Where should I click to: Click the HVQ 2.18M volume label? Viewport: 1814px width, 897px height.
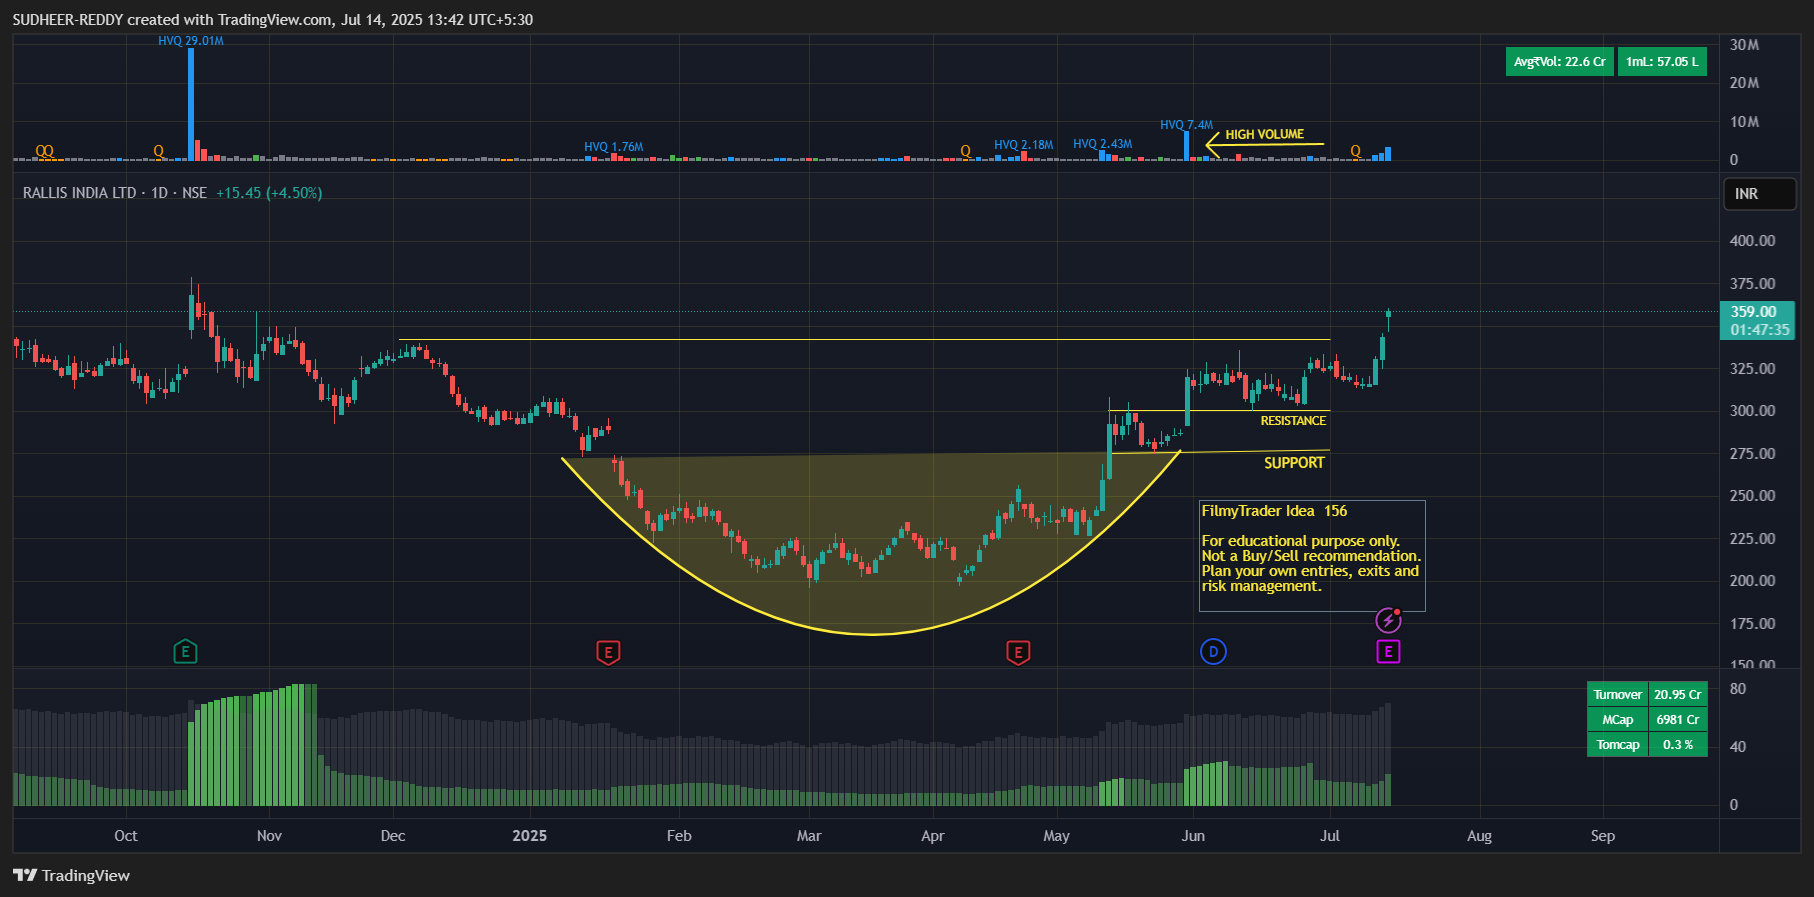pos(1024,145)
